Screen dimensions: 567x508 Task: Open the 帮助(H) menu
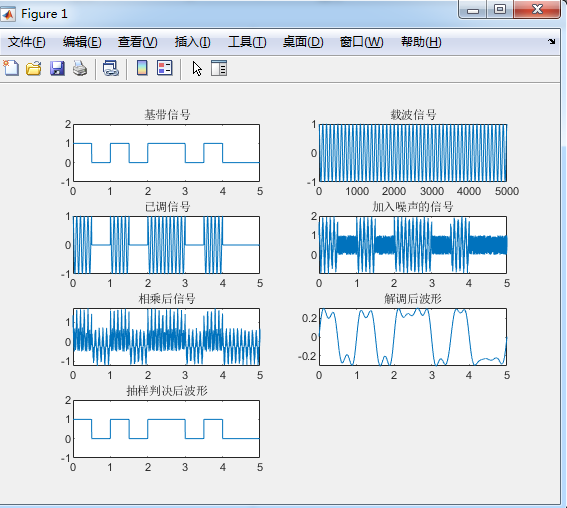(x=421, y=42)
